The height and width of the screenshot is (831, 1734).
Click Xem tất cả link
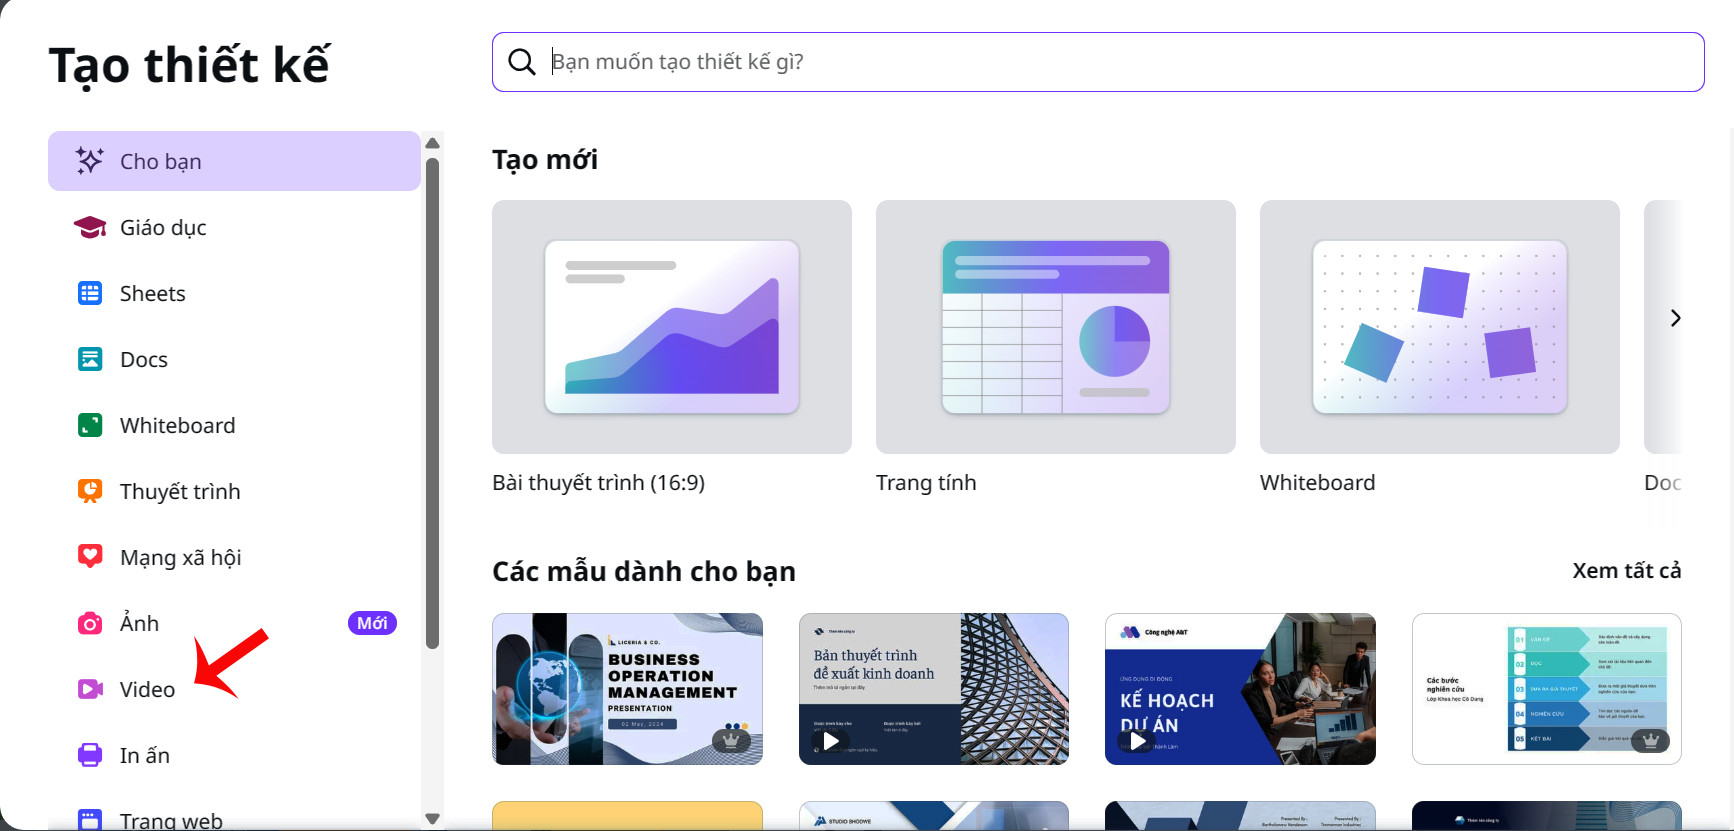(1626, 571)
